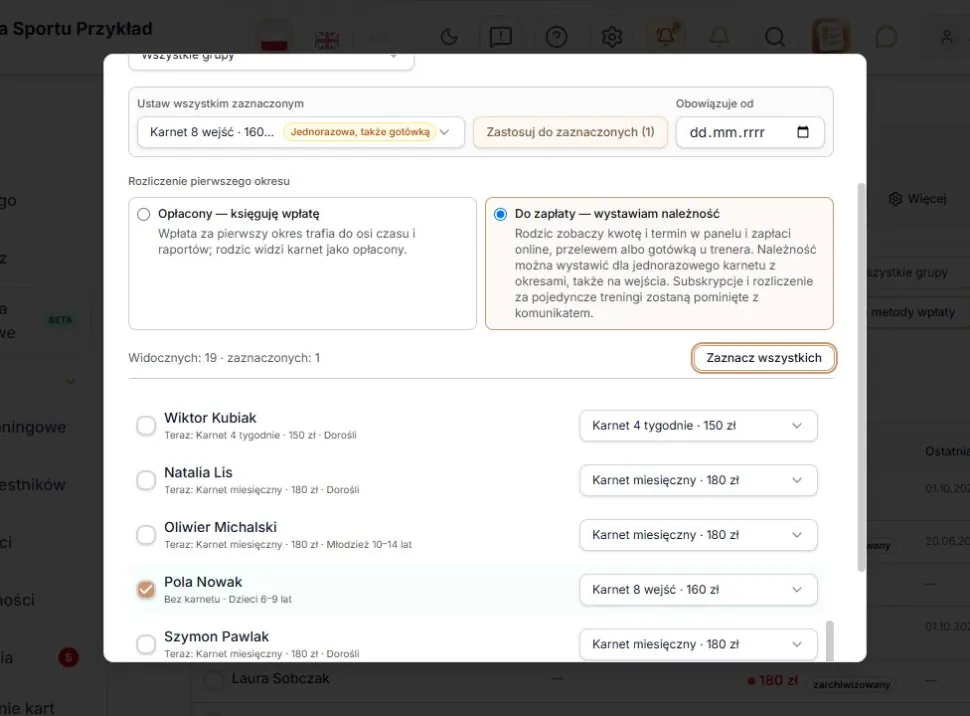Open the calendar picker icon in the date field

tap(803, 132)
